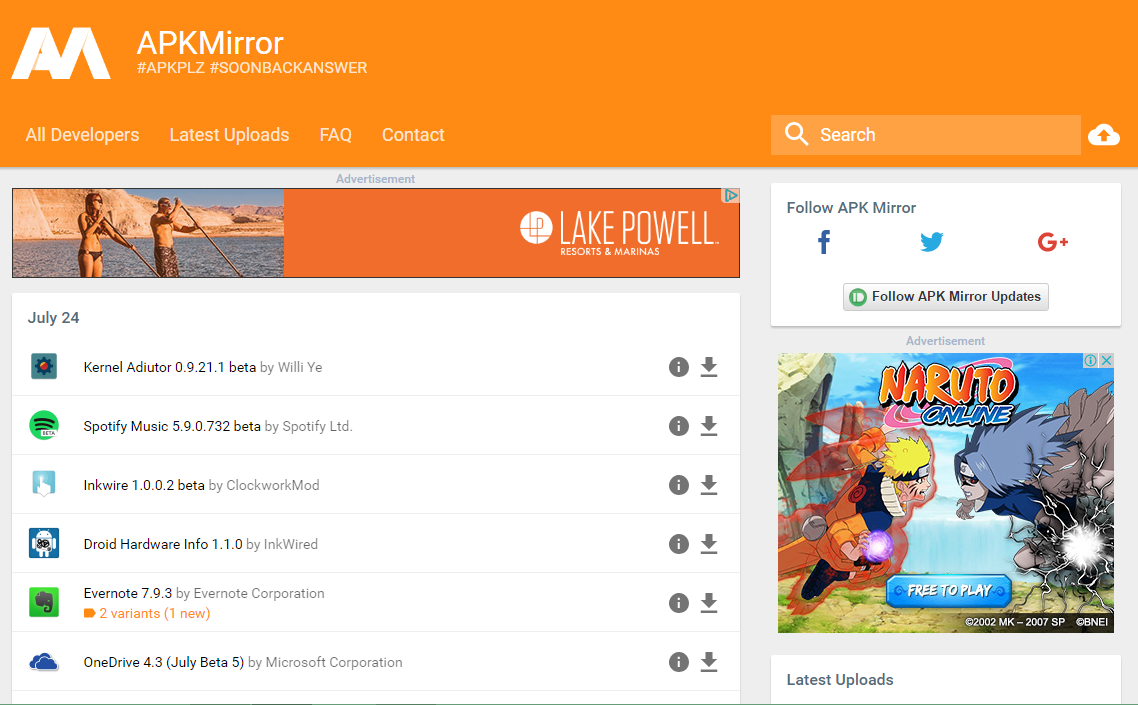Open developer Microsoft Corporation link
Image resolution: width=1138 pixels, height=705 pixels.
coord(334,662)
